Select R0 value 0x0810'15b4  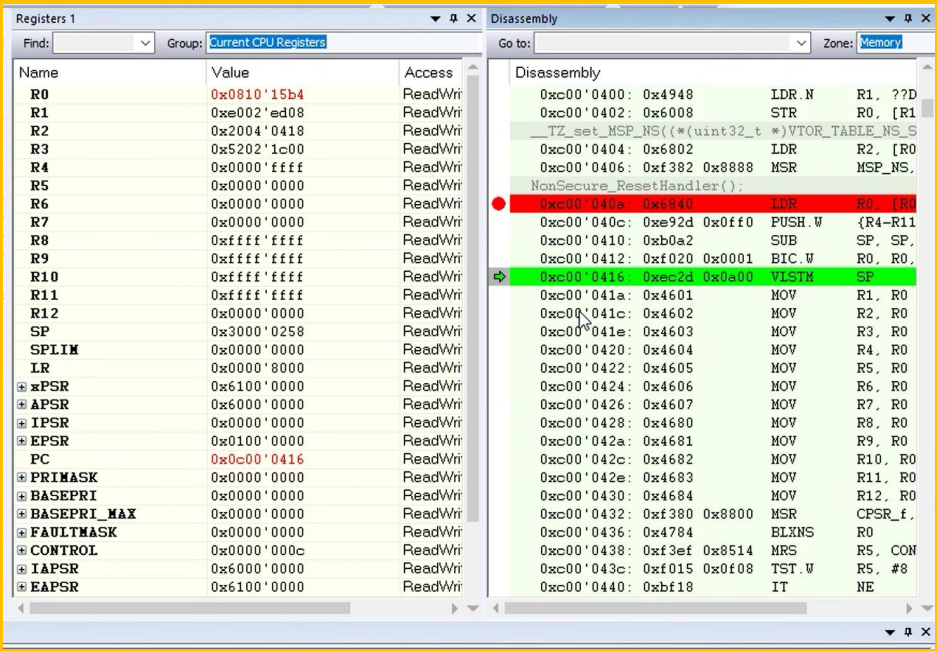(258, 94)
